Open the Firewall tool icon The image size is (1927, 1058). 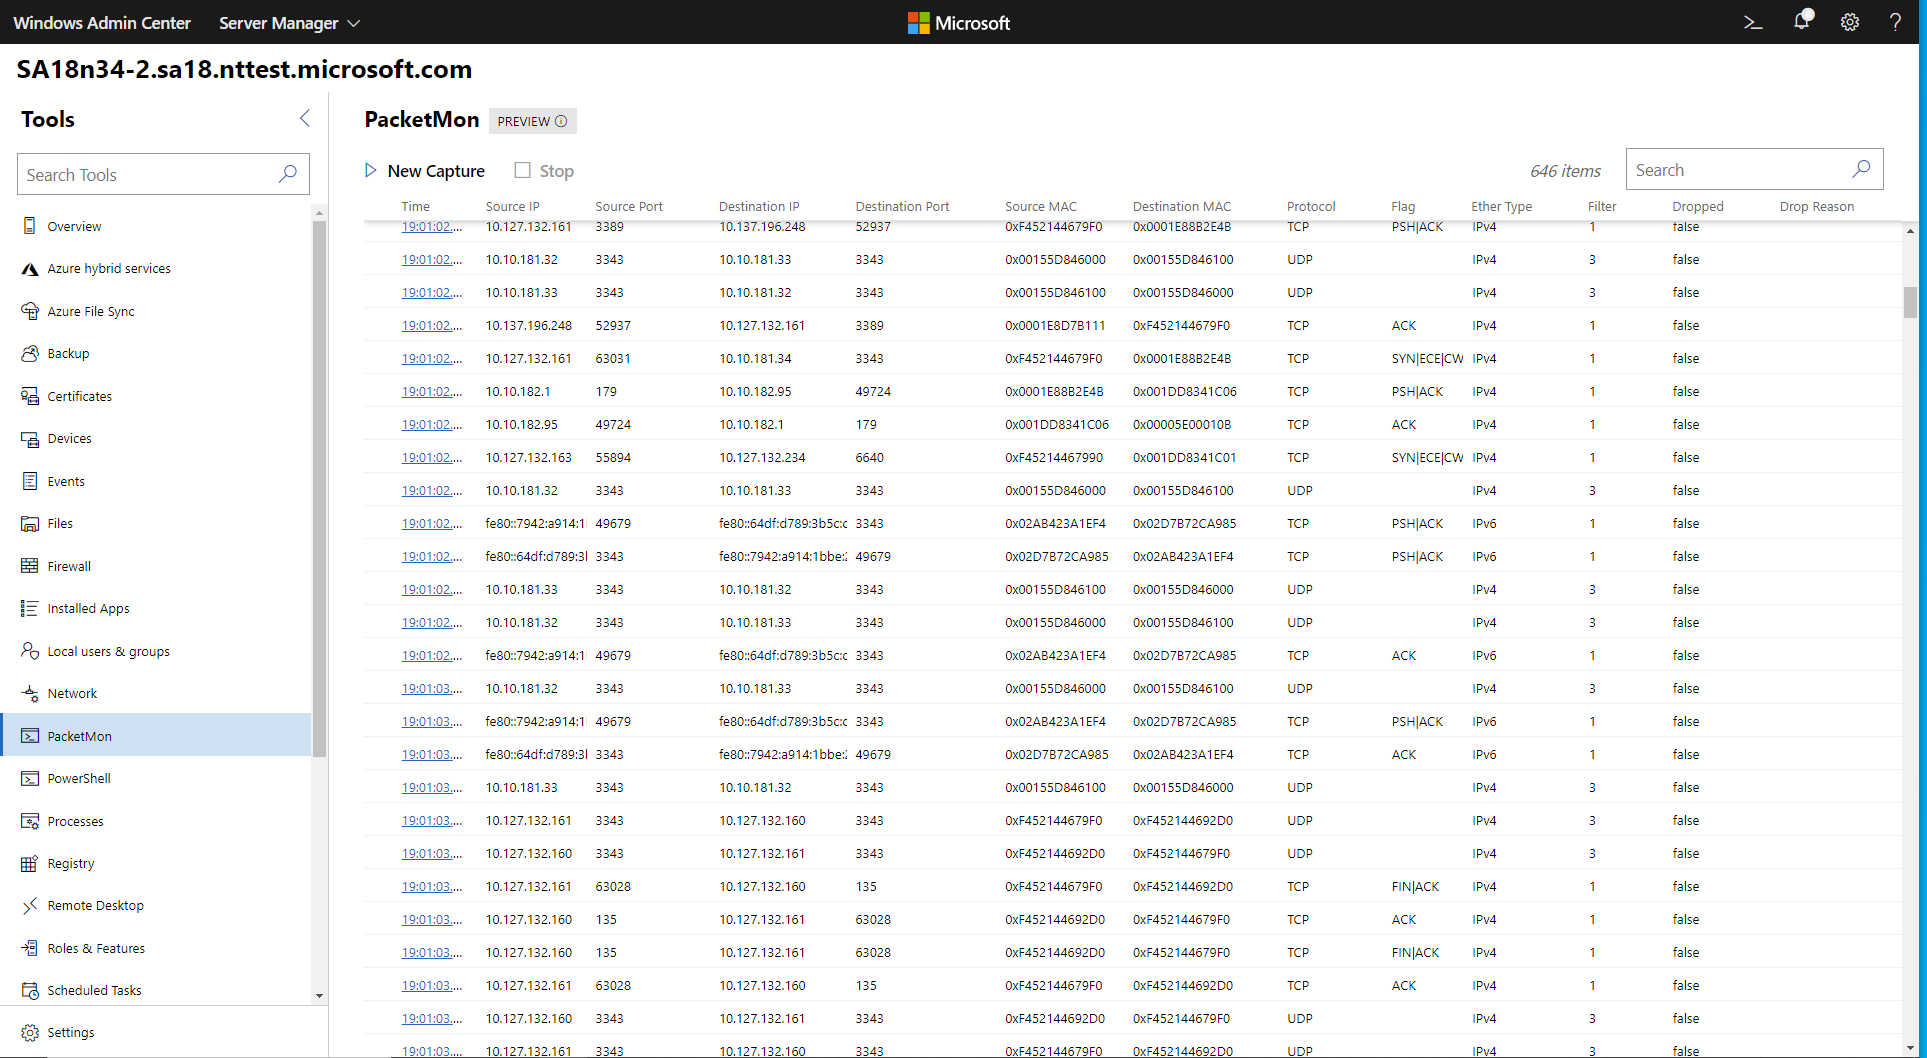pyautogui.click(x=30, y=566)
